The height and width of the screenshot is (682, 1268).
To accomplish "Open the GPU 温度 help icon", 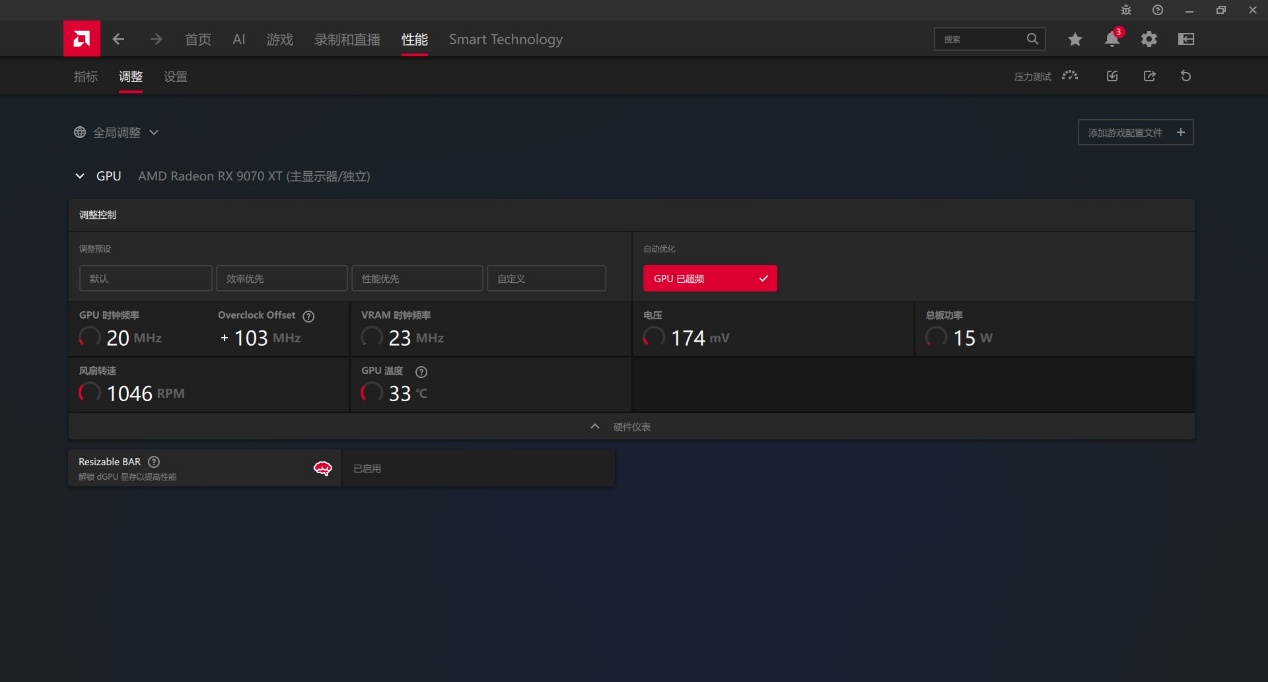I will [x=421, y=371].
